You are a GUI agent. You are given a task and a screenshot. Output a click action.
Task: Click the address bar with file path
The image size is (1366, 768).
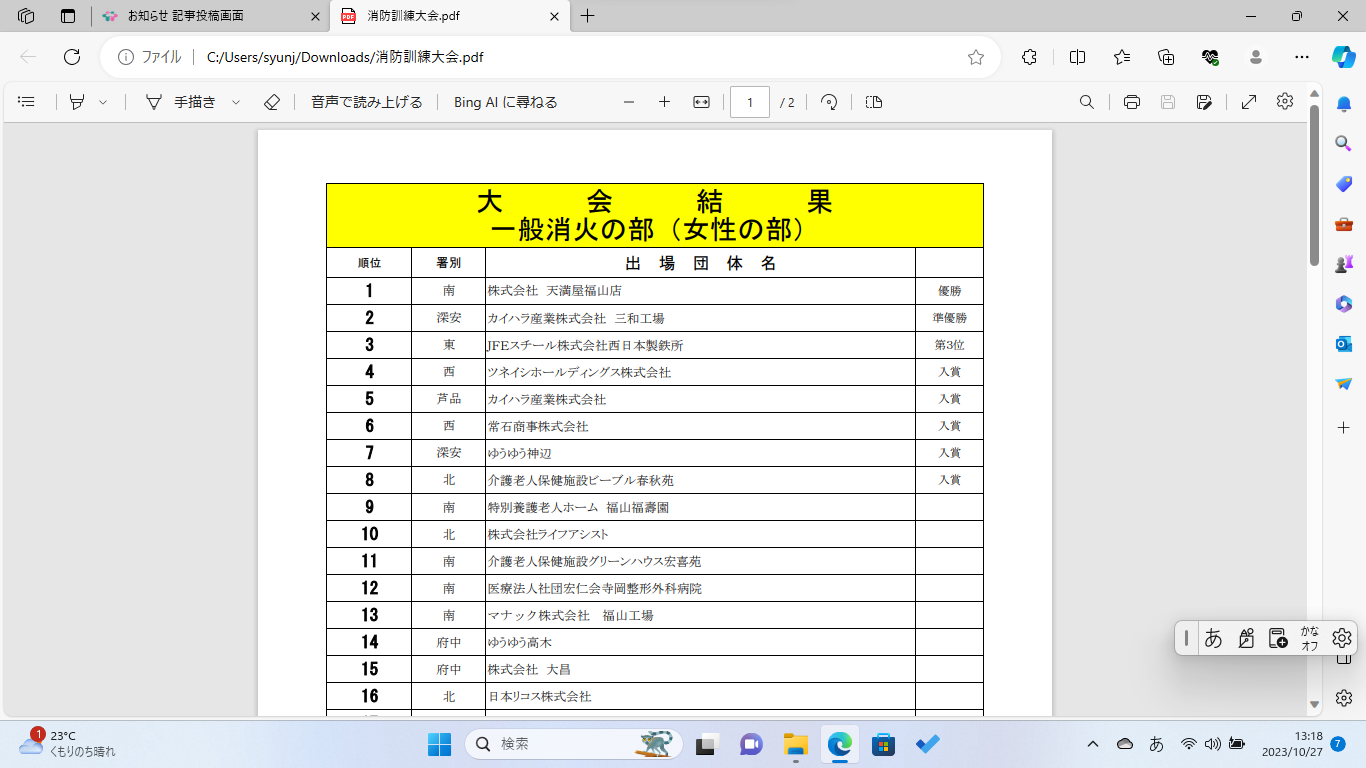click(x=551, y=57)
